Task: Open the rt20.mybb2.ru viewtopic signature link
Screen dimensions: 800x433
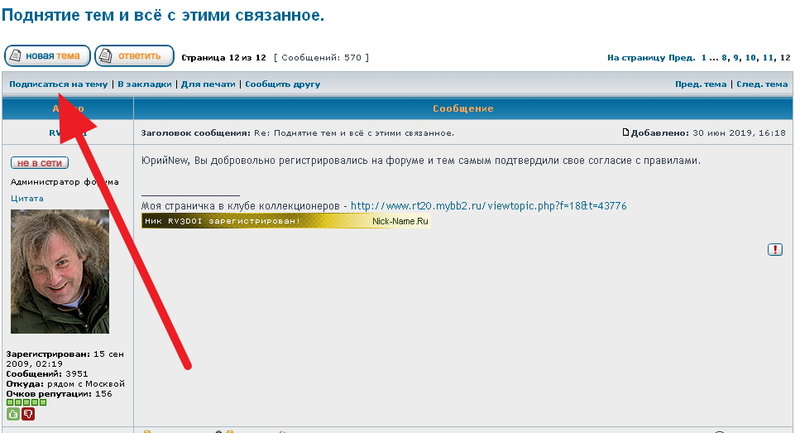Action: [x=489, y=206]
